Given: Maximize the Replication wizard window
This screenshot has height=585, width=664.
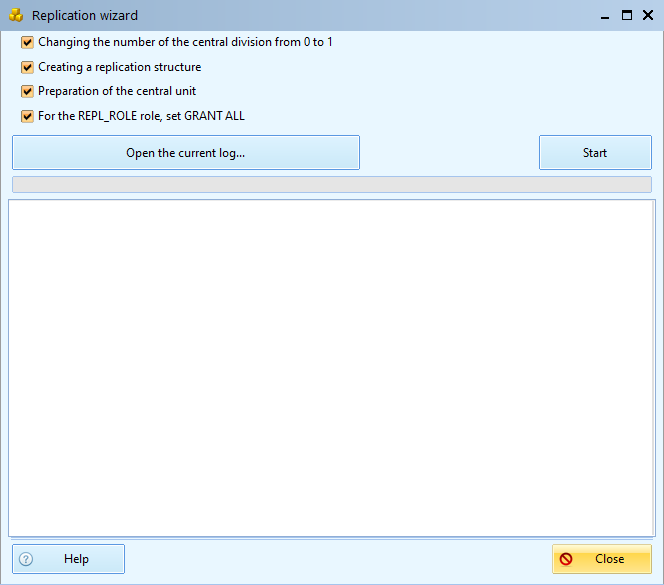Looking at the screenshot, I should (x=626, y=15).
